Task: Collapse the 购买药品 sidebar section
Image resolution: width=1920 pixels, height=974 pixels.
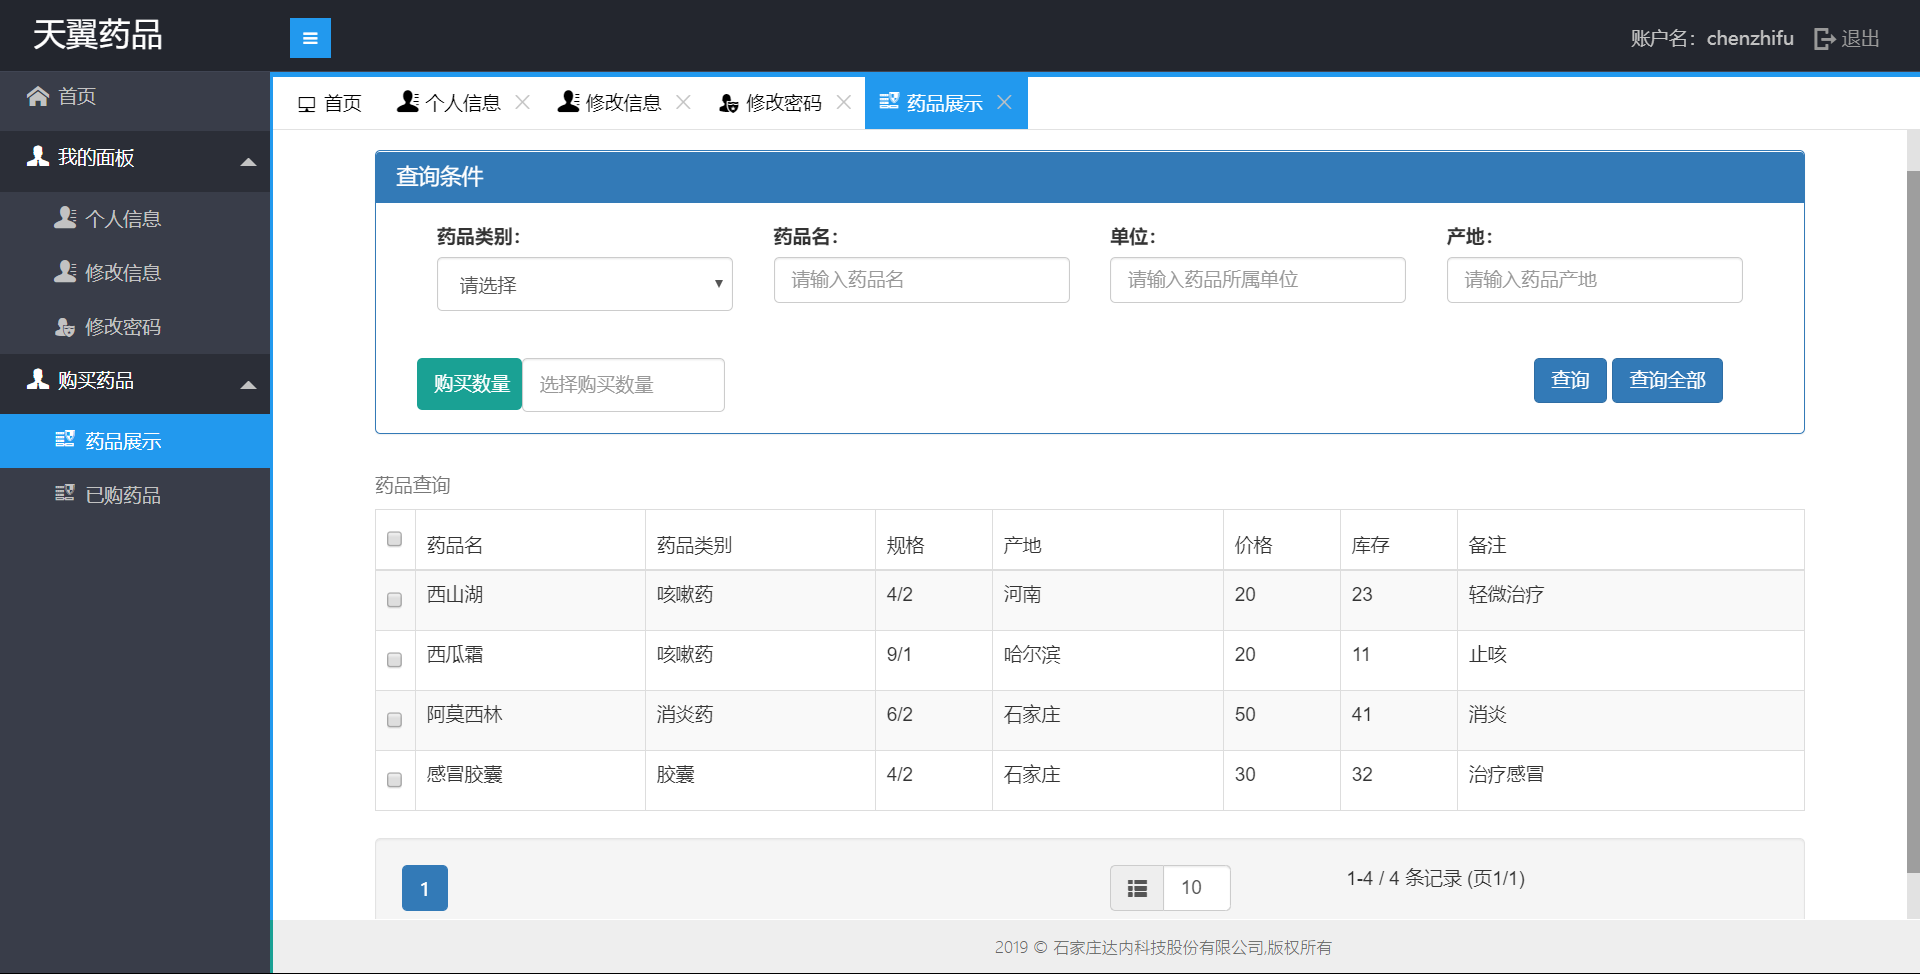Action: click(248, 384)
